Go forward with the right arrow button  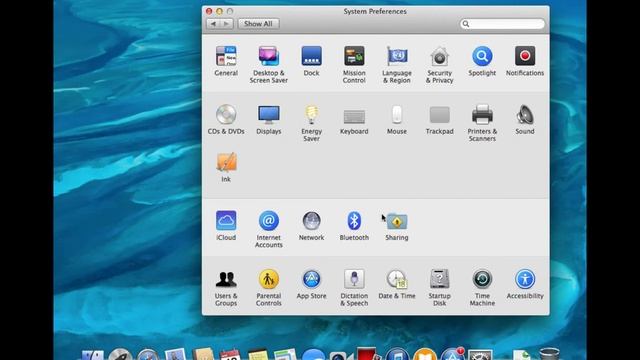(227, 24)
